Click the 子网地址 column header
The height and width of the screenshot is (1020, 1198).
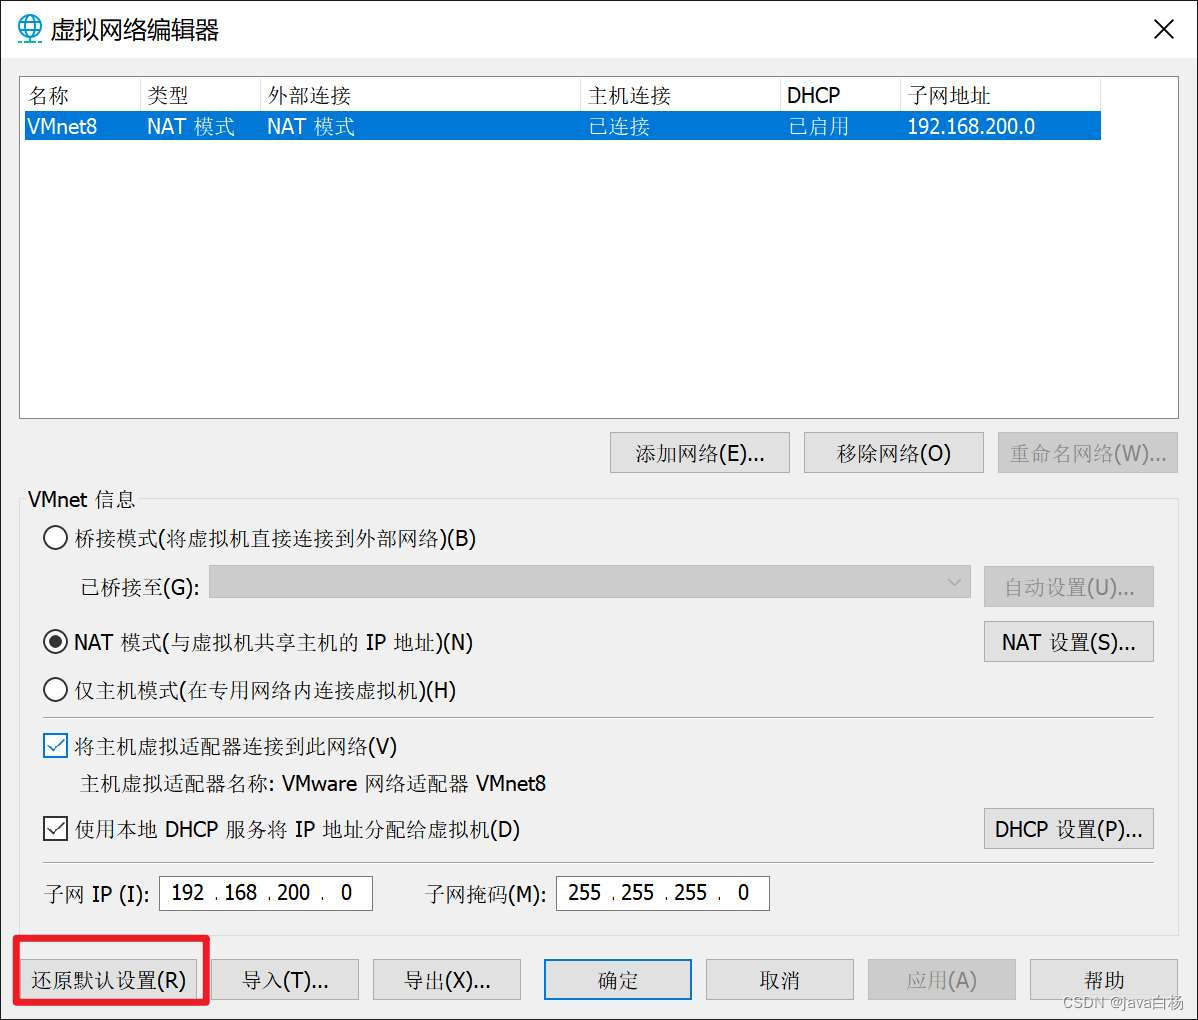coord(1000,96)
